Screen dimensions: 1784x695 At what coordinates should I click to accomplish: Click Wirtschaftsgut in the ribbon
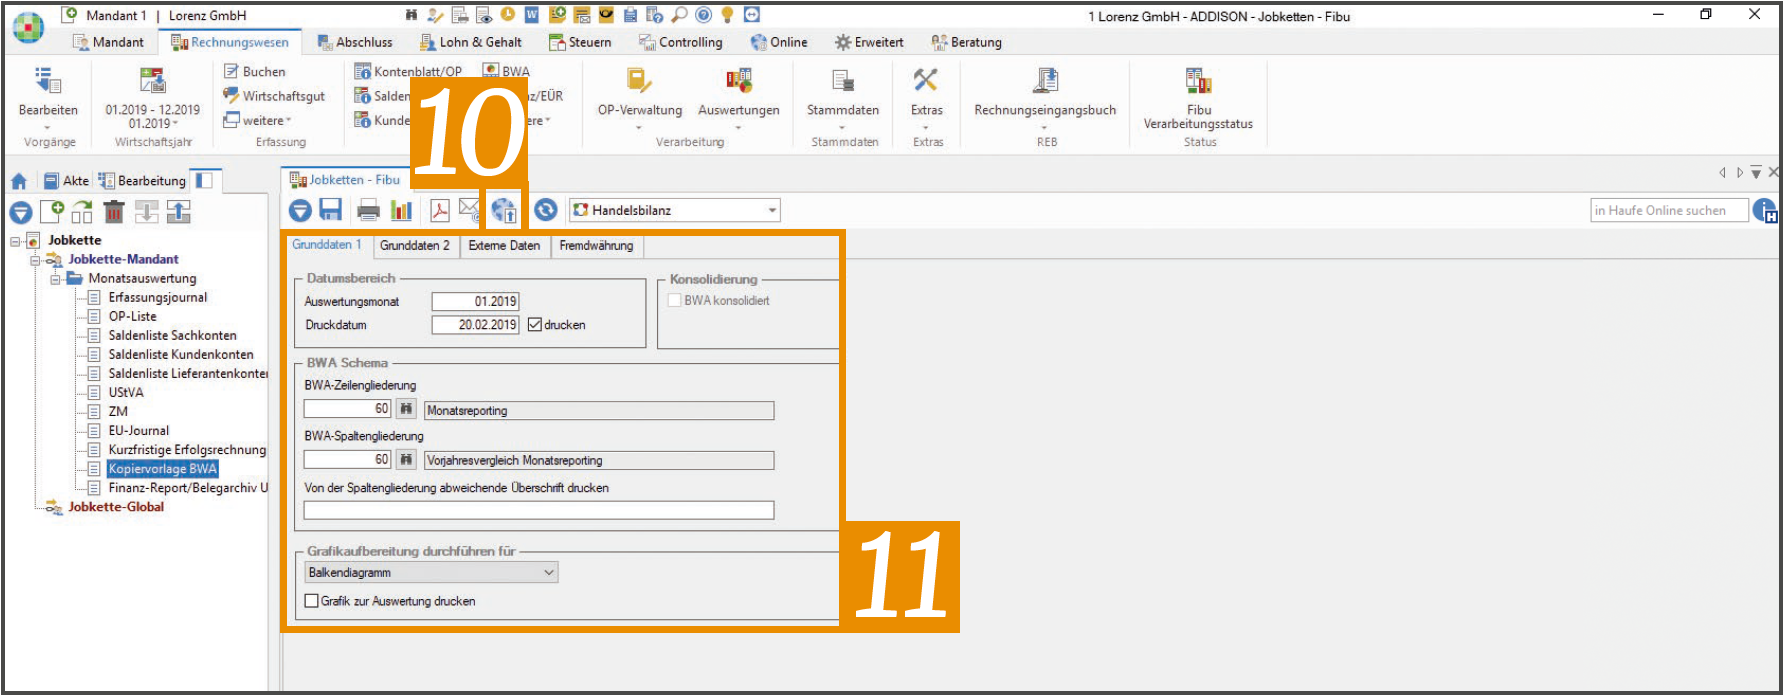[275, 96]
